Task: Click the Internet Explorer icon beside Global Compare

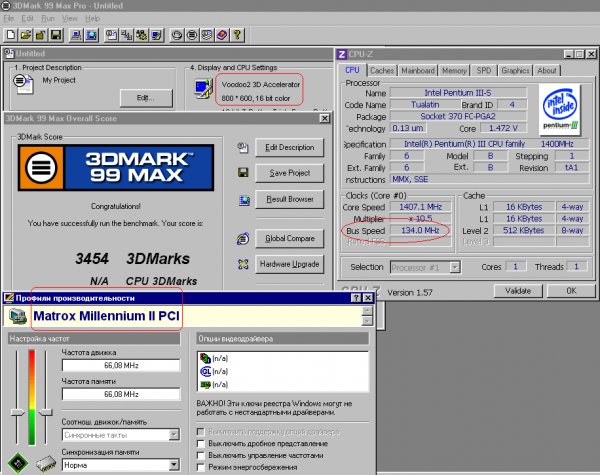Action: coord(243,238)
